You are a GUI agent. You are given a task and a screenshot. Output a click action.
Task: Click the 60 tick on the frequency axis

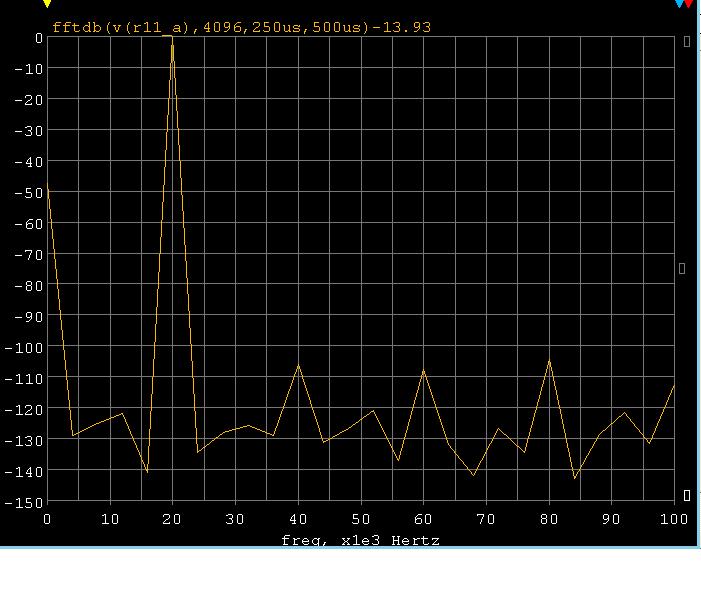pyautogui.click(x=423, y=519)
